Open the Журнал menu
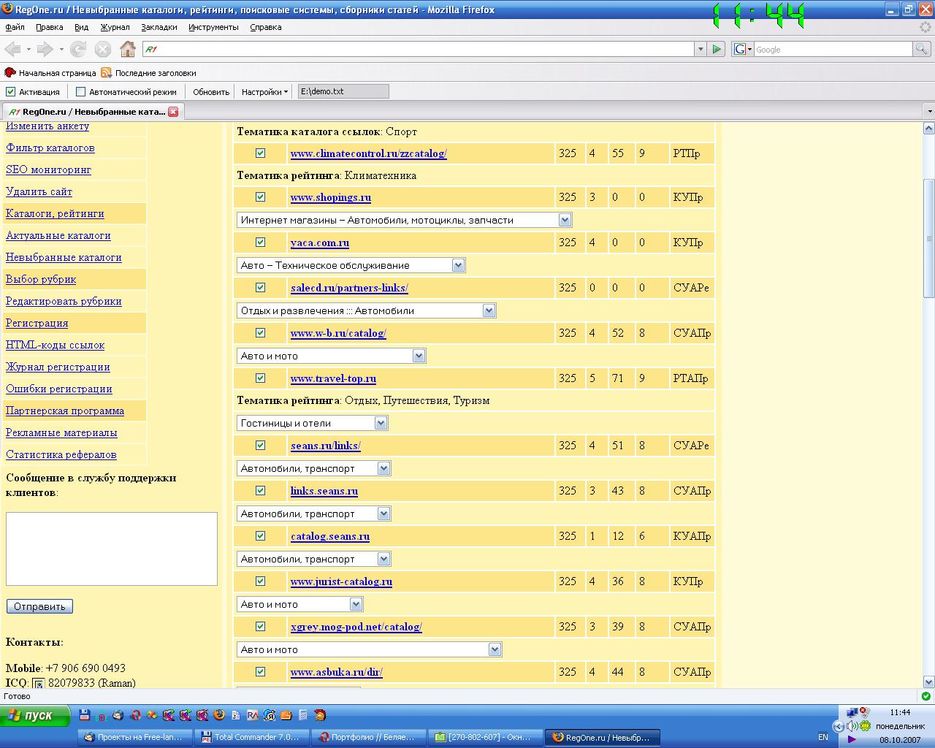935x748 pixels. [x=114, y=27]
